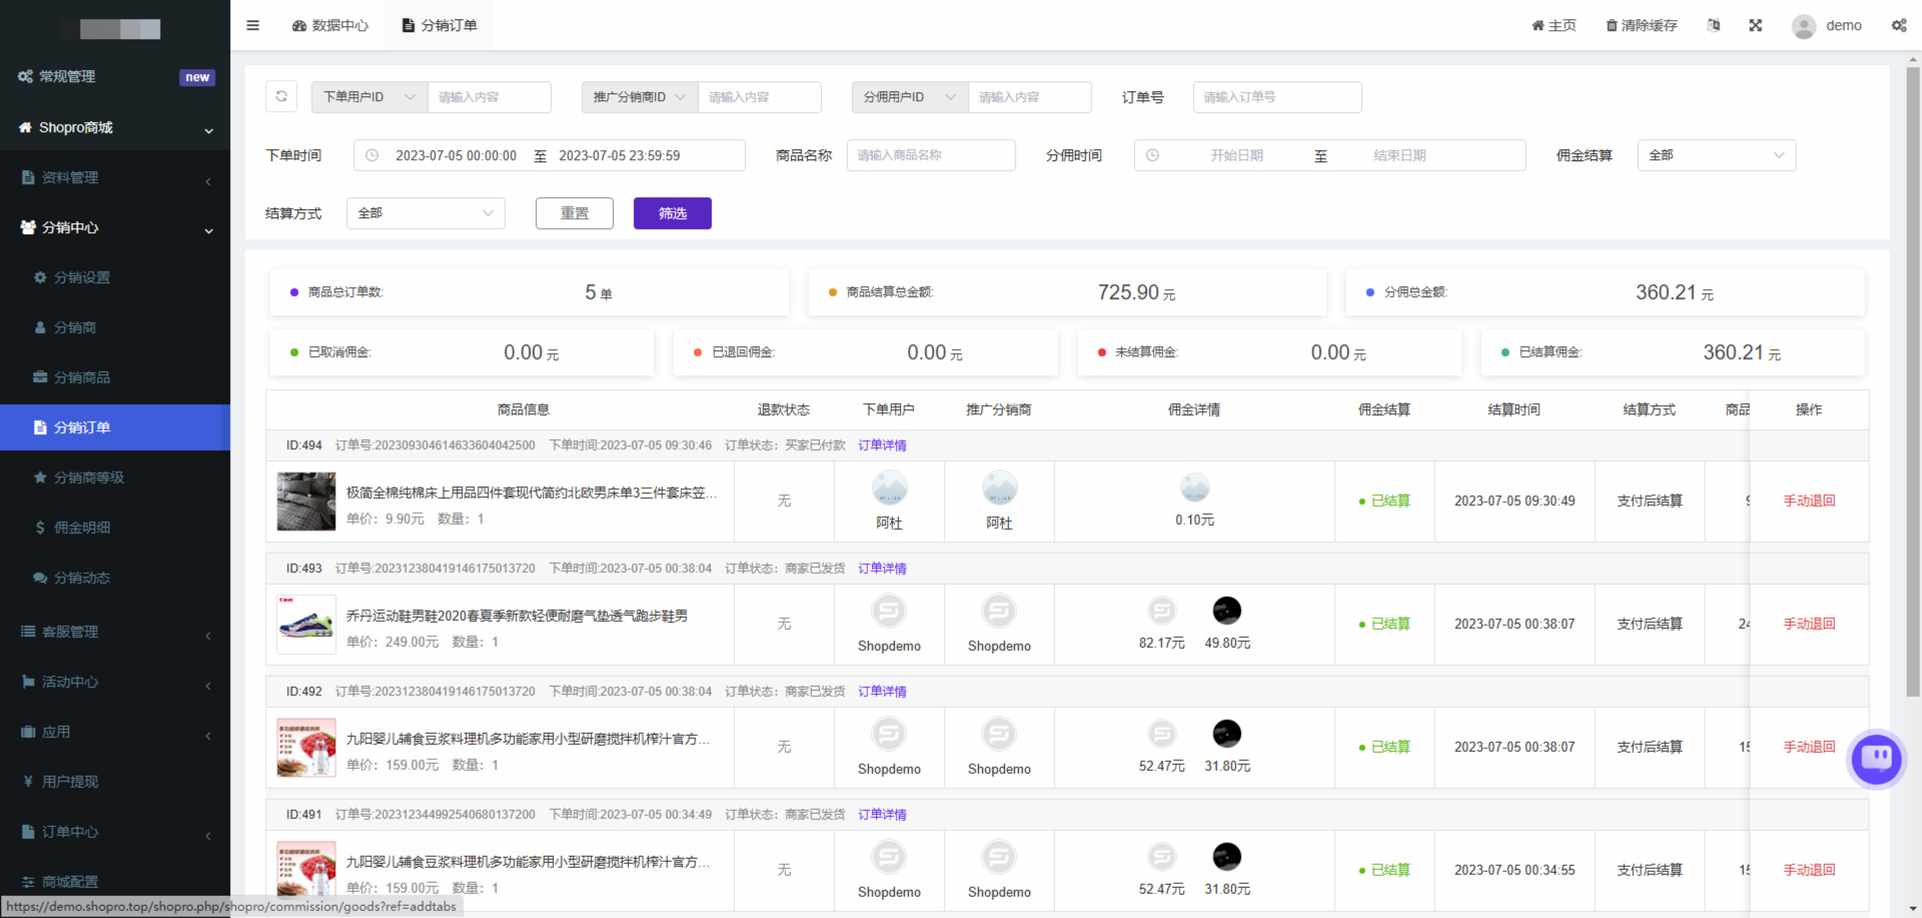Toggle fullscreen mode icon
Viewport: 1922px width, 918px height.
1755,25
